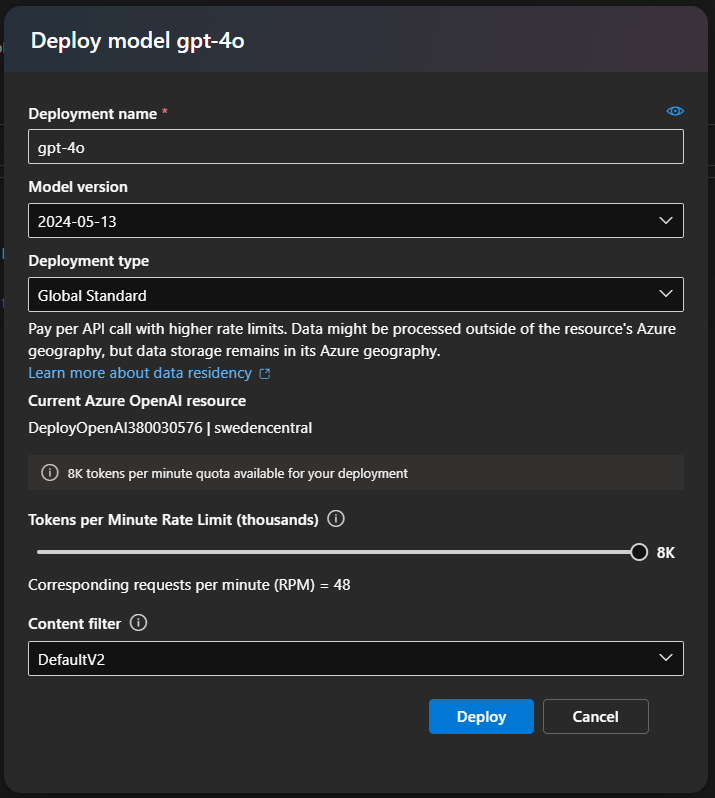The width and height of the screenshot is (715, 798).
Task: Open the Content filter dropdown
Action: point(356,659)
